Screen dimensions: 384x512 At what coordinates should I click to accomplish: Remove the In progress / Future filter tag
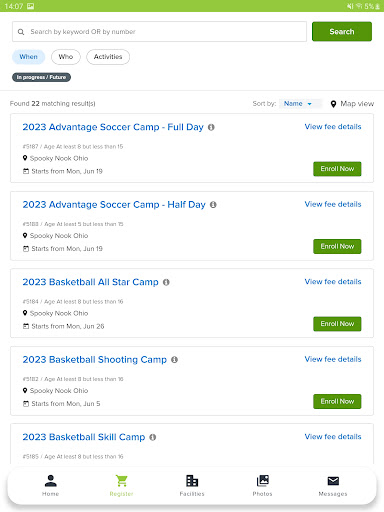(x=41, y=77)
